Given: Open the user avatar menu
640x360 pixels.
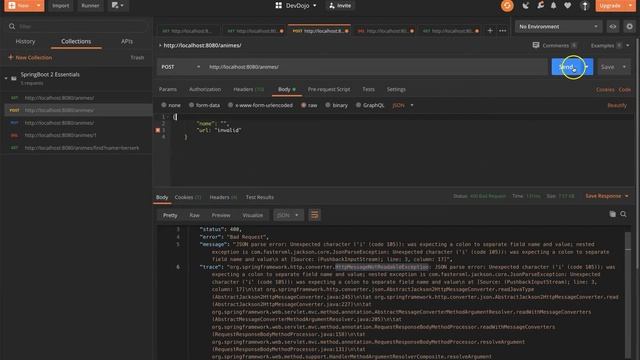Looking at the screenshot, I should pos(585,6).
